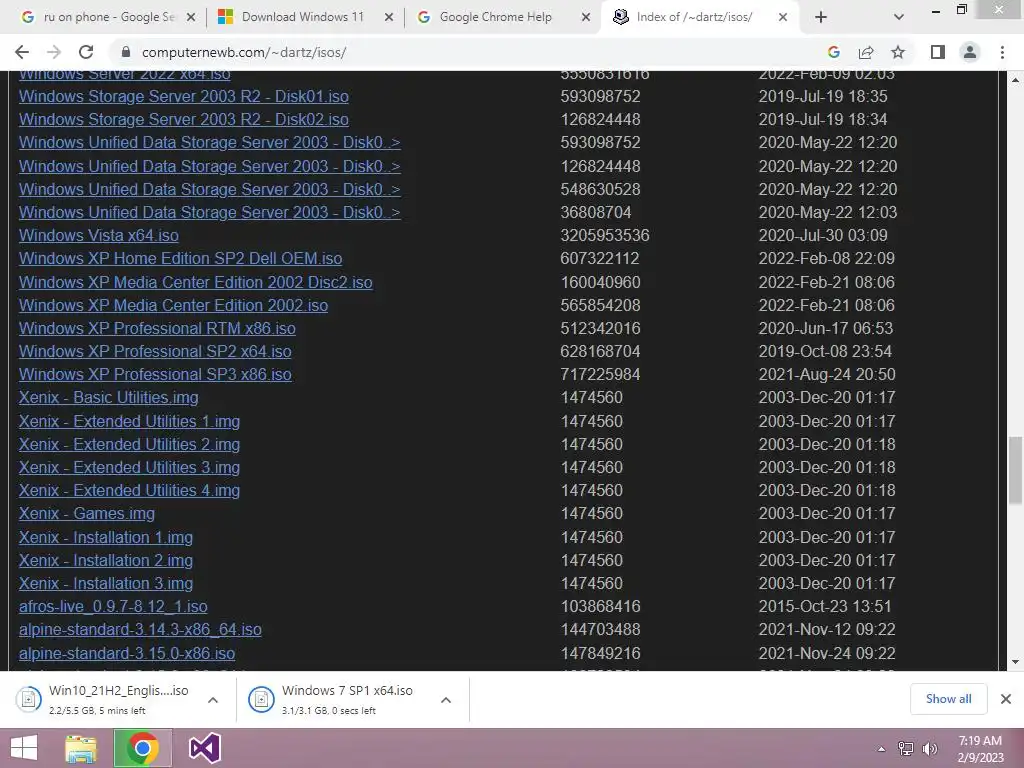Open Windows XP Professional SP2 x64.iso link
The image size is (1024, 768).
point(155,351)
